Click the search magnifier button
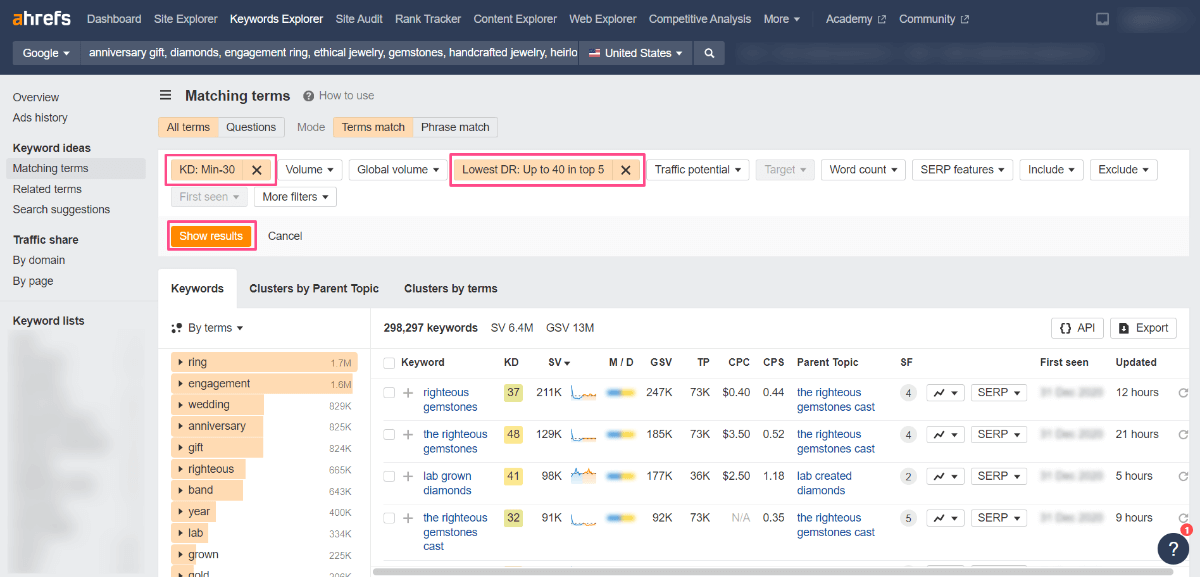Viewport: 1200px width, 577px height. [709, 53]
